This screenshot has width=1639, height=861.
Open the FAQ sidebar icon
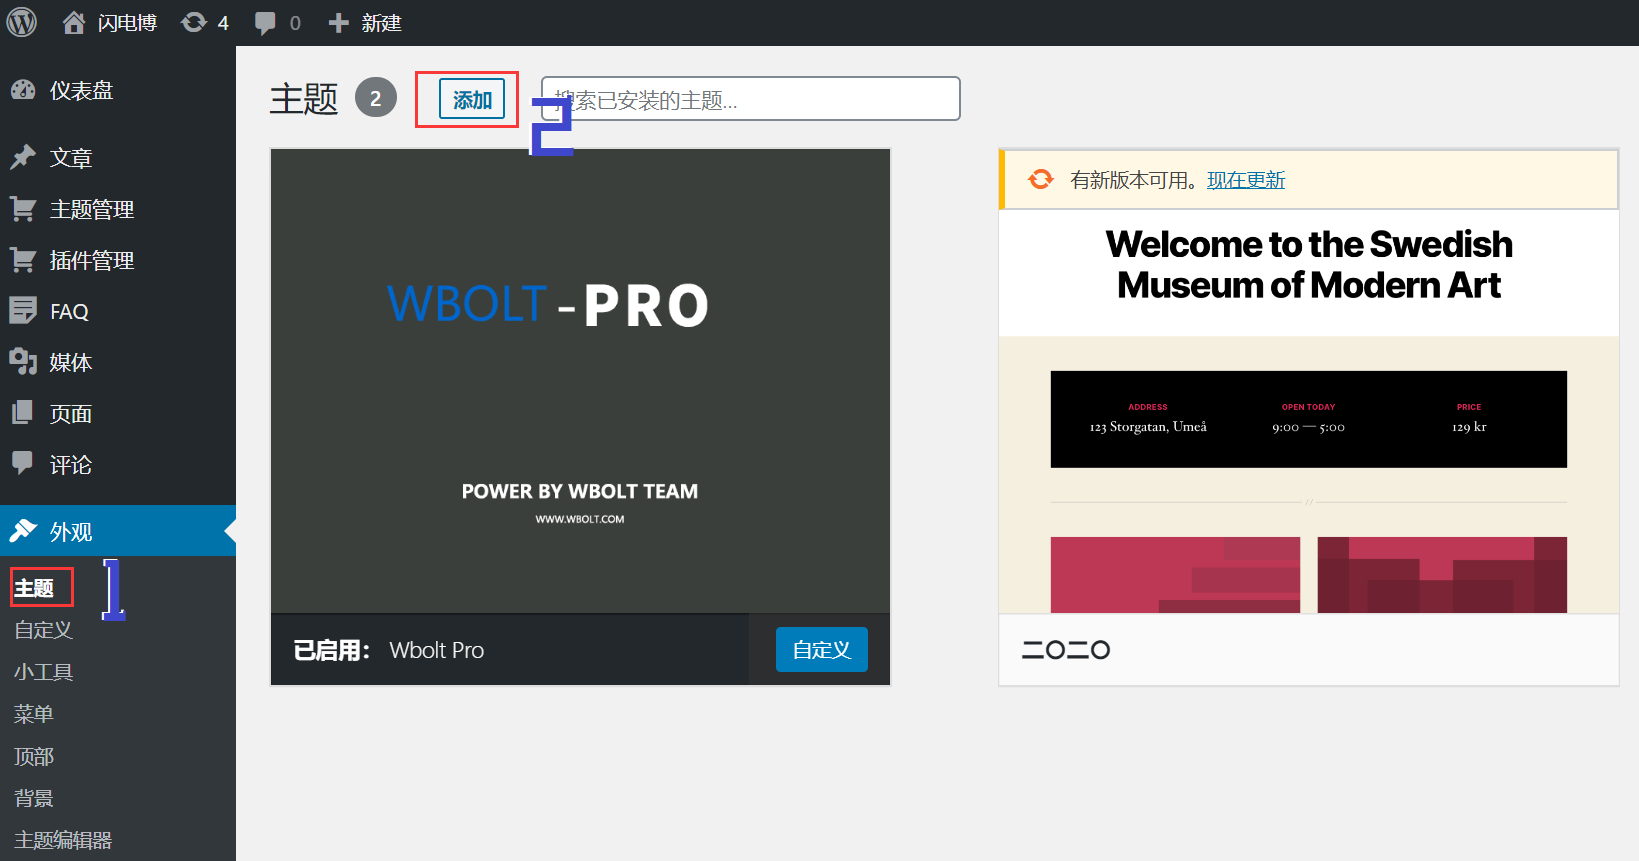tap(23, 311)
